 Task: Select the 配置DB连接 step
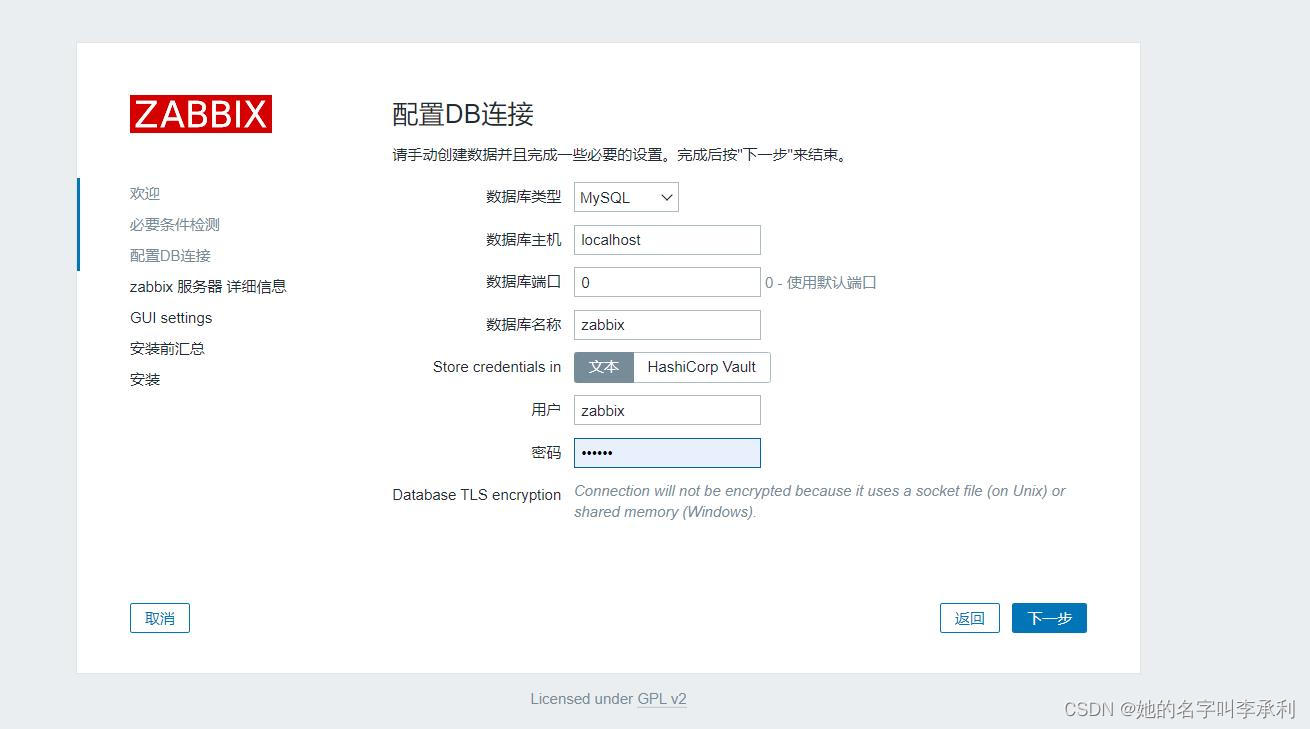(x=170, y=255)
